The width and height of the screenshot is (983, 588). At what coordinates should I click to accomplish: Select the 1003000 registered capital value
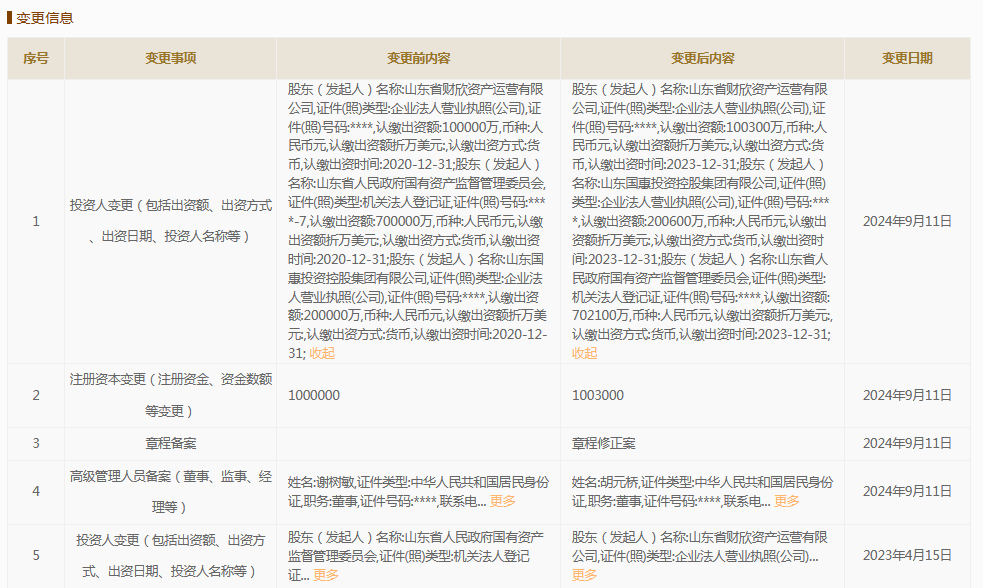coord(598,395)
